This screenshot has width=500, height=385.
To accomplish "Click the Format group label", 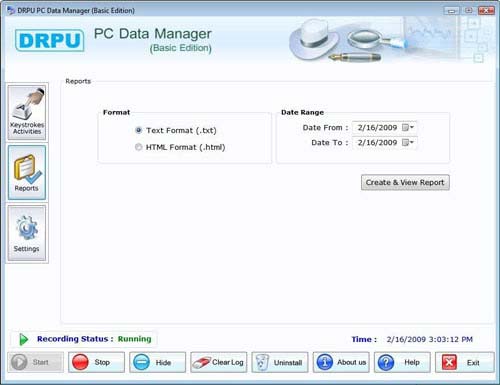I will point(116,112).
